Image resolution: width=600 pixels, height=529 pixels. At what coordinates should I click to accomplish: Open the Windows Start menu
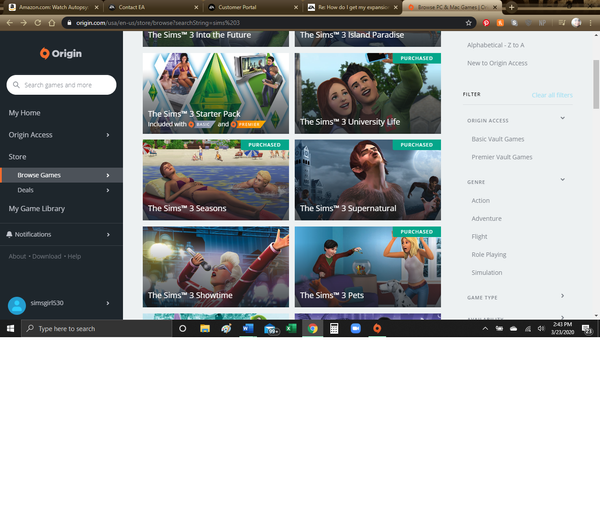point(10,328)
